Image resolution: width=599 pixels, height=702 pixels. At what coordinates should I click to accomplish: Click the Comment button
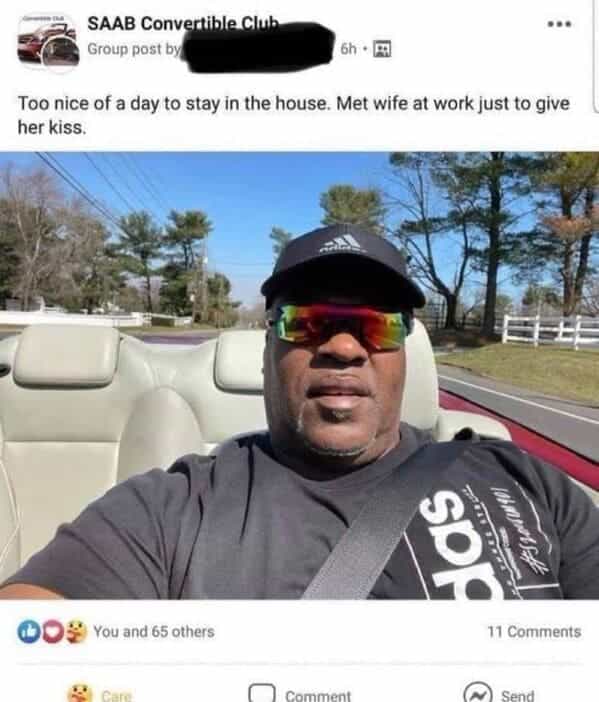300,694
